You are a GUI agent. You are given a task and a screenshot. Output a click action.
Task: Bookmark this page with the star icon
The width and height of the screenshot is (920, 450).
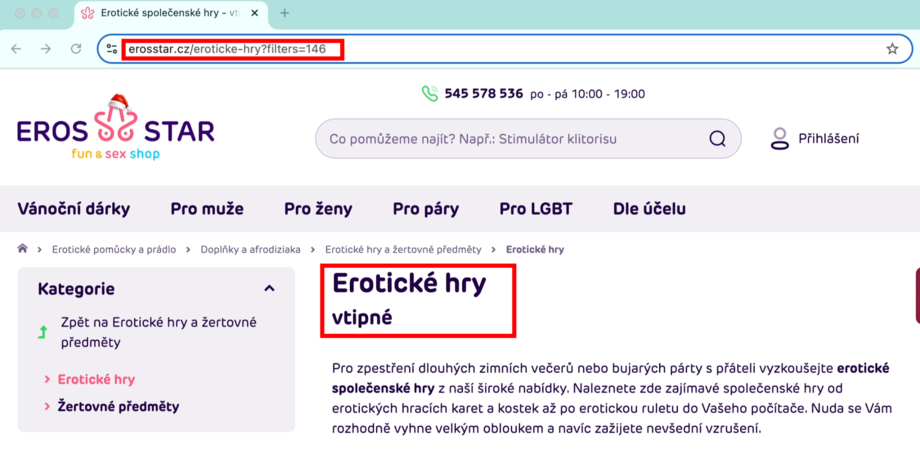892,48
